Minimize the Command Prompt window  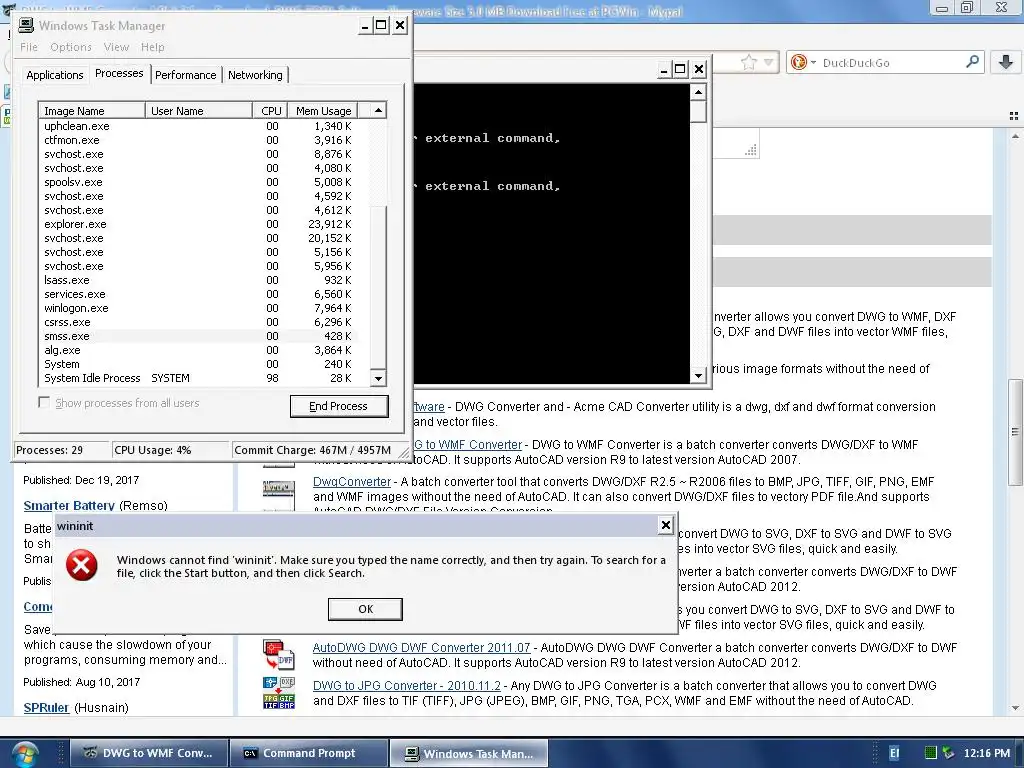[664, 69]
